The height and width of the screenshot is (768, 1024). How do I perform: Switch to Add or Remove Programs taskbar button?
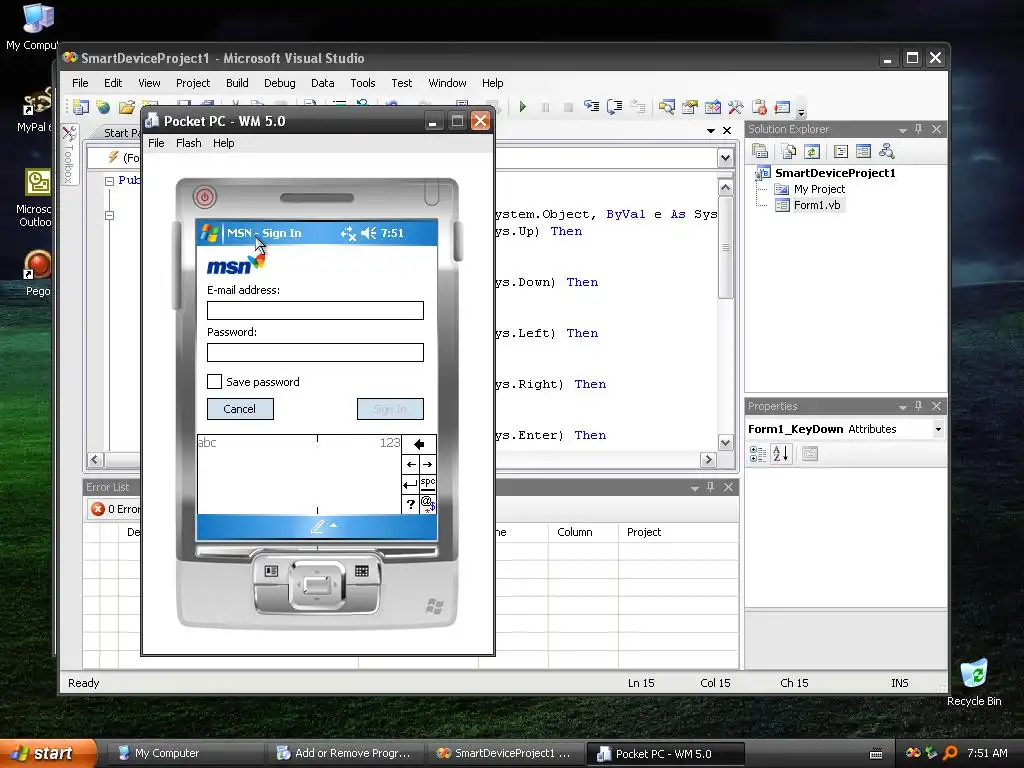pyautogui.click(x=346, y=753)
